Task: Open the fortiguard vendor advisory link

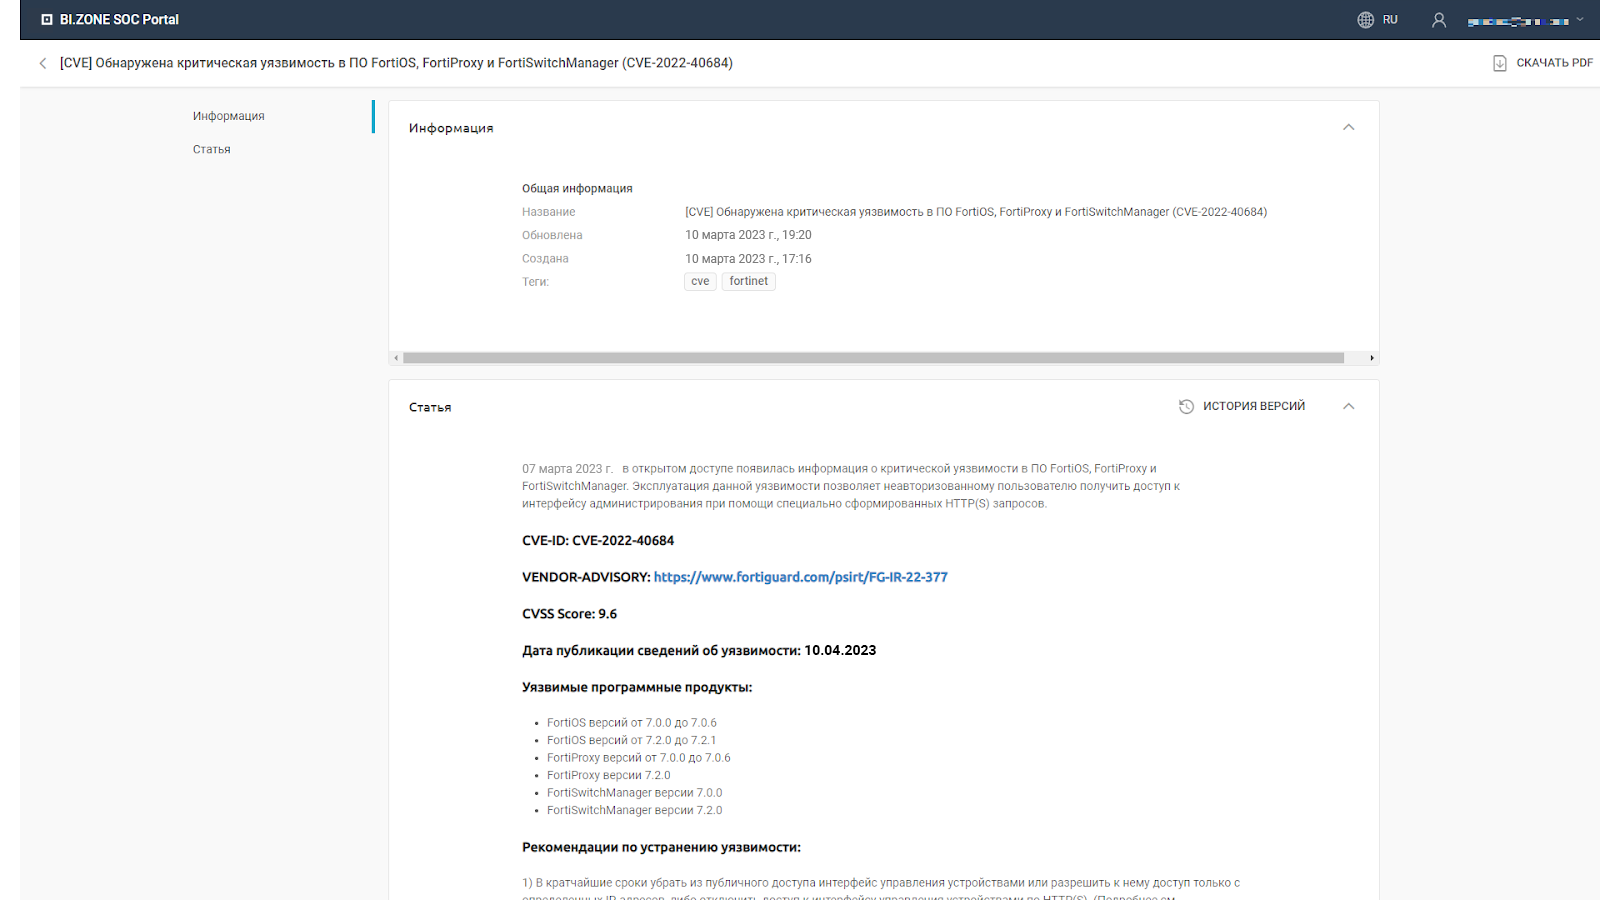Action: 801,577
